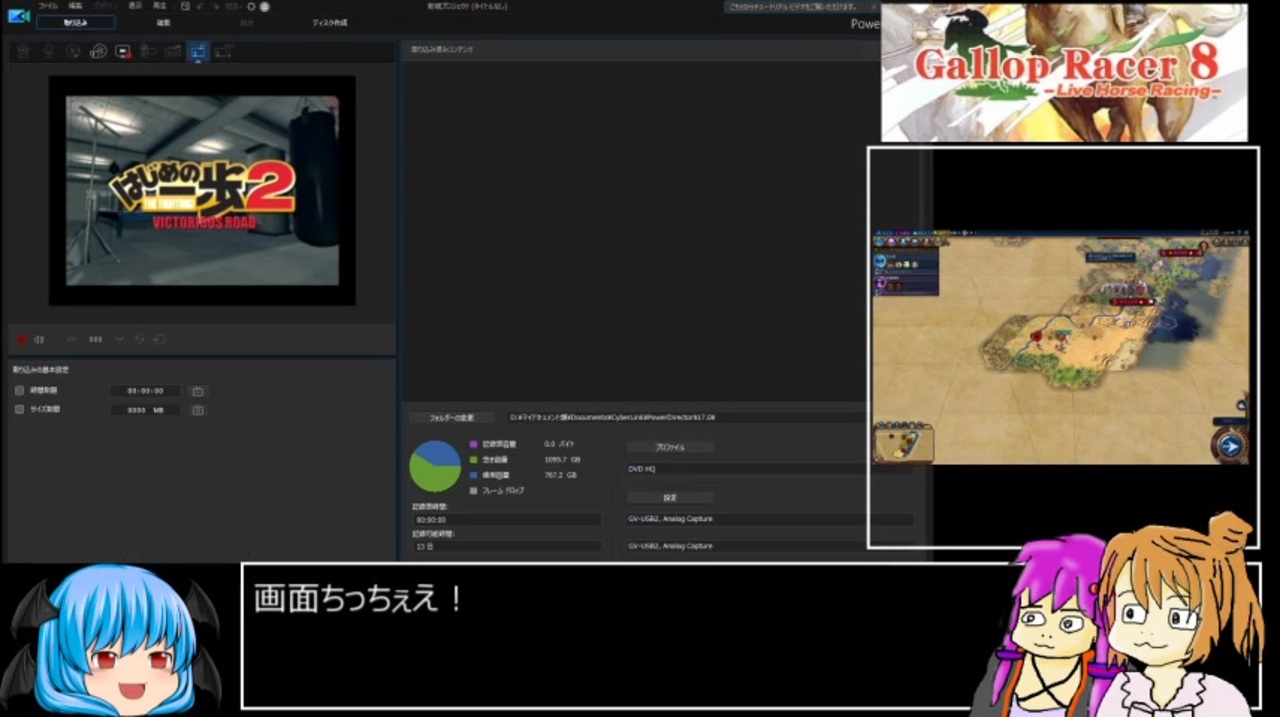1280x717 pixels.
Task: Click the recorded time 00:00:00 field
Action: pyautogui.click(x=506, y=520)
